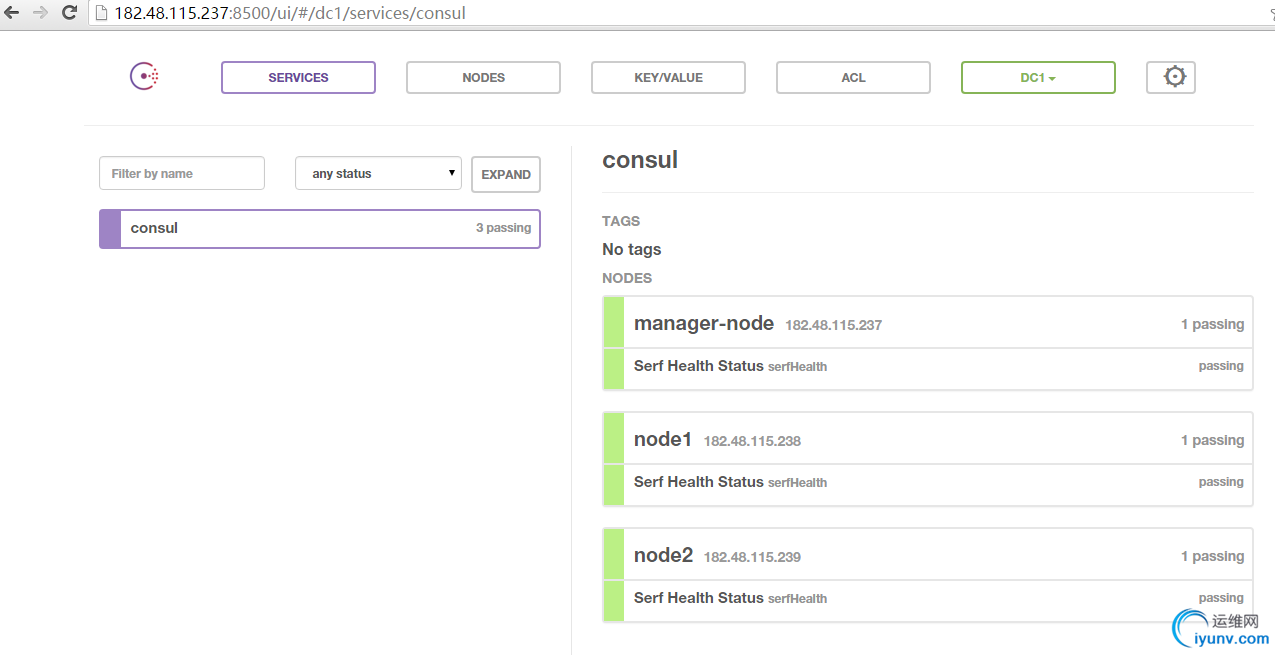Open the 'any status' filter dropdown
Screen dimensions: 1275x655
[x=378, y=173]
